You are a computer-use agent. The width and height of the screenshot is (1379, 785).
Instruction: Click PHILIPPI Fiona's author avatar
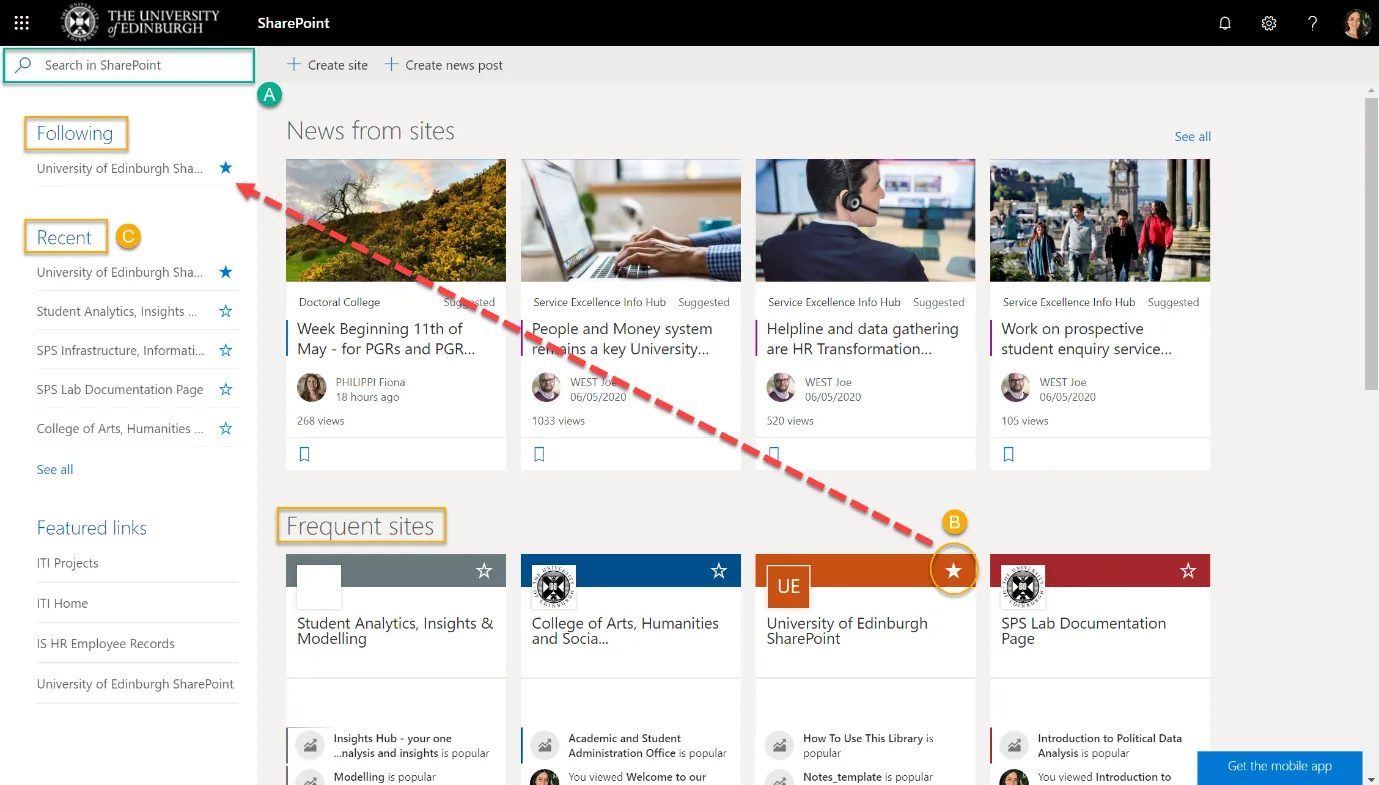tap(311, 387)
